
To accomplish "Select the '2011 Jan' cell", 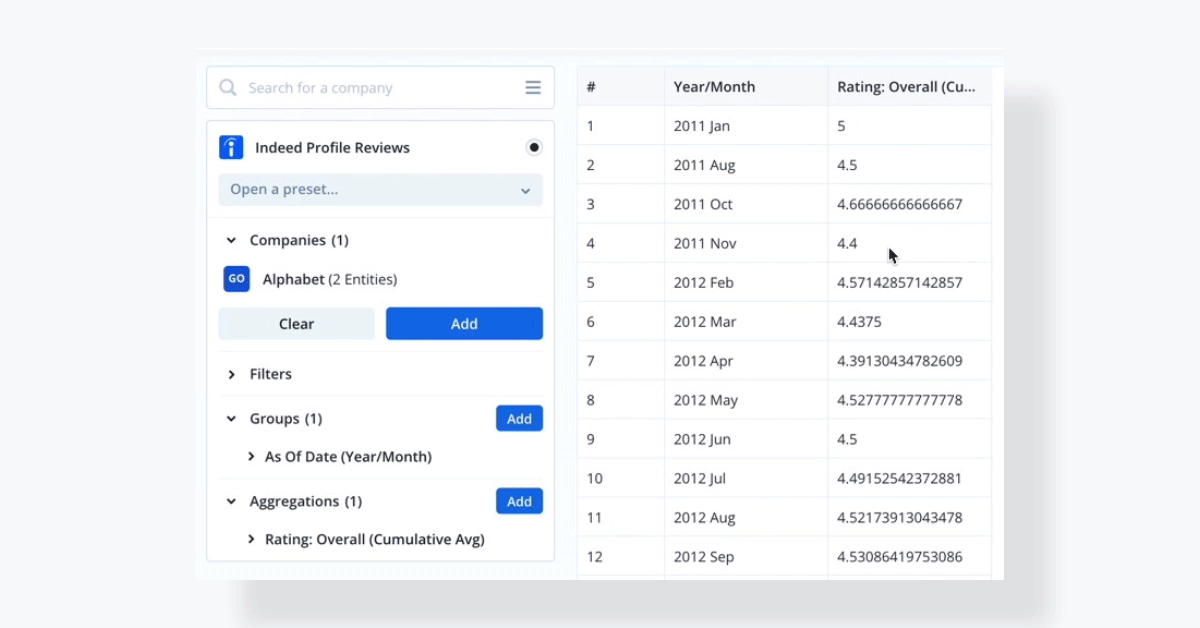I will point(746,126).
